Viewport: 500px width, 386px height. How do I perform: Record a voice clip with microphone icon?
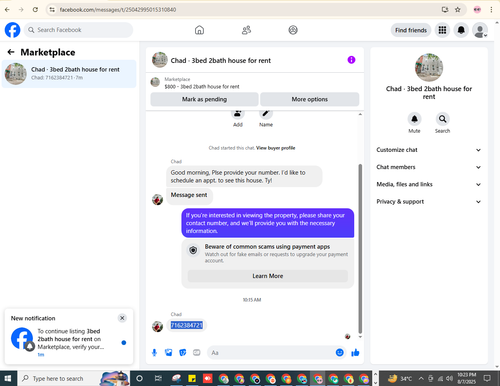click(154, 353)
